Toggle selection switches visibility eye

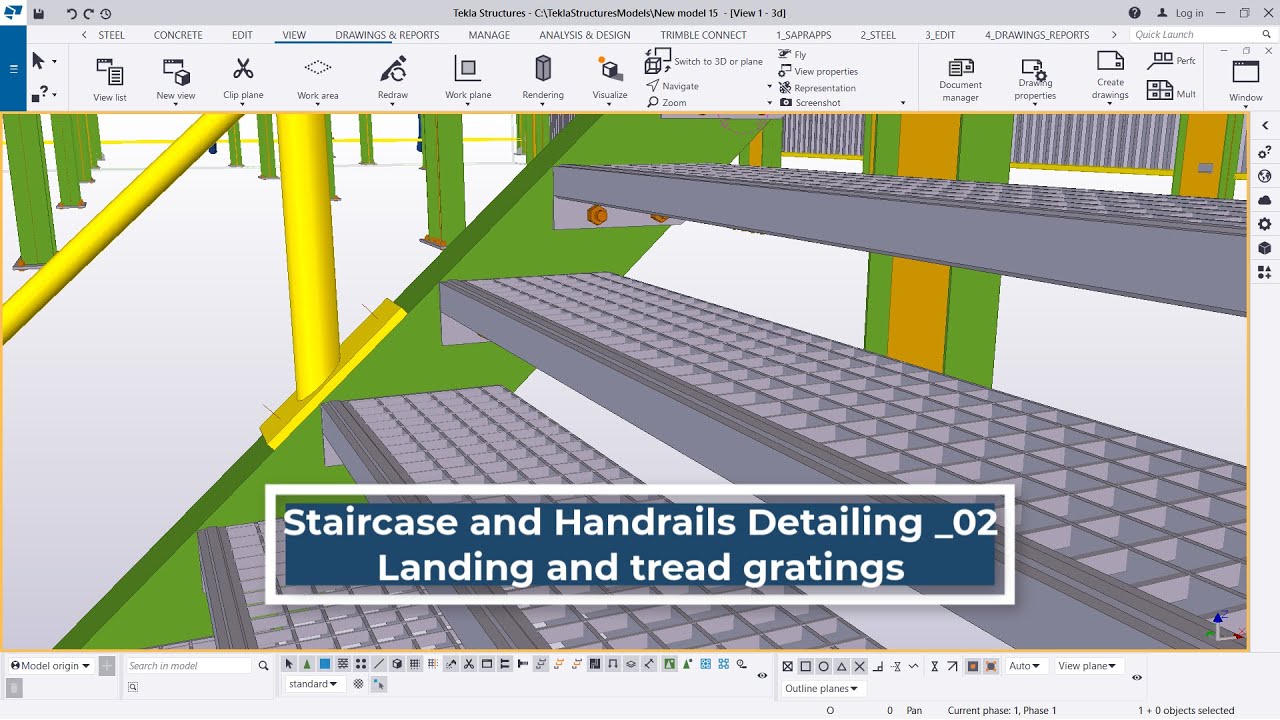point(763,676)
